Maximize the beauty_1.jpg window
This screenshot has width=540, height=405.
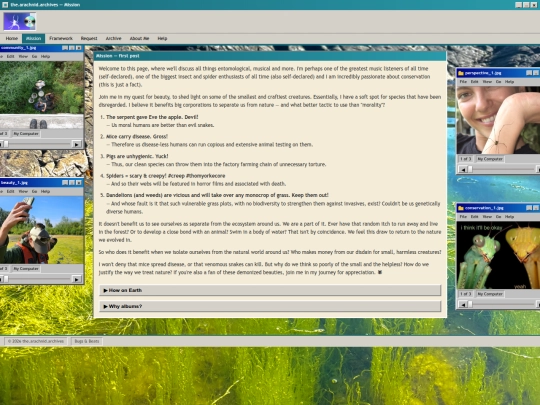tap(72, 183)
